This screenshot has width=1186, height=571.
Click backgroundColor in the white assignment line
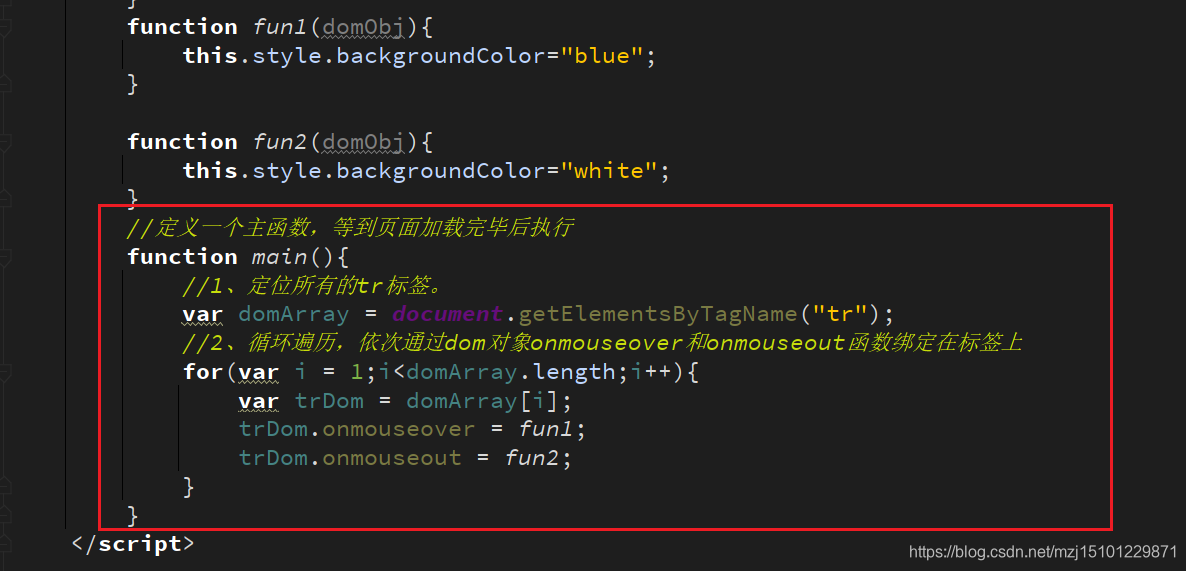(x=441, y=171)
